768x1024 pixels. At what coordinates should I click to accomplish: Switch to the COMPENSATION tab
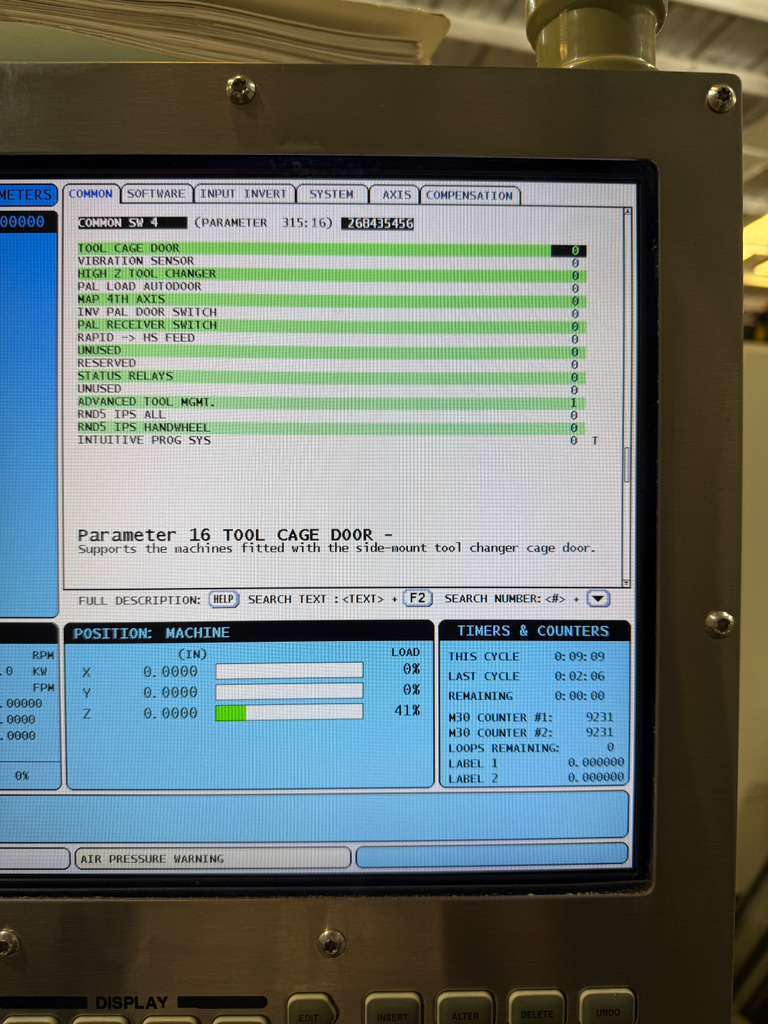(x=470, y=195)
